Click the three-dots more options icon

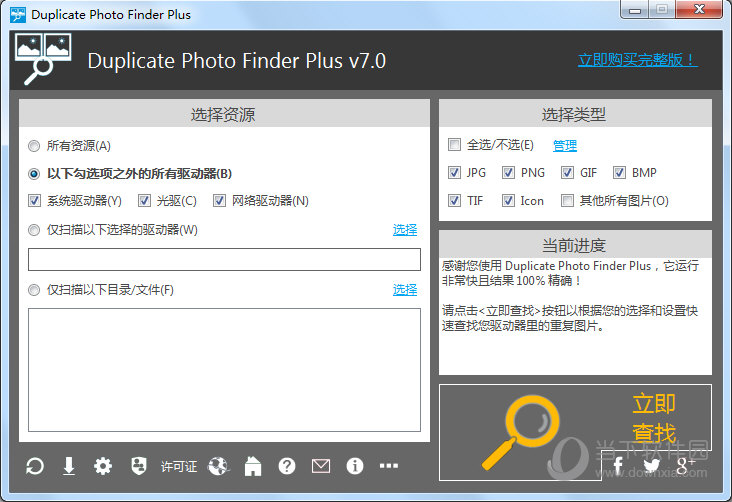tap(389, 466)
